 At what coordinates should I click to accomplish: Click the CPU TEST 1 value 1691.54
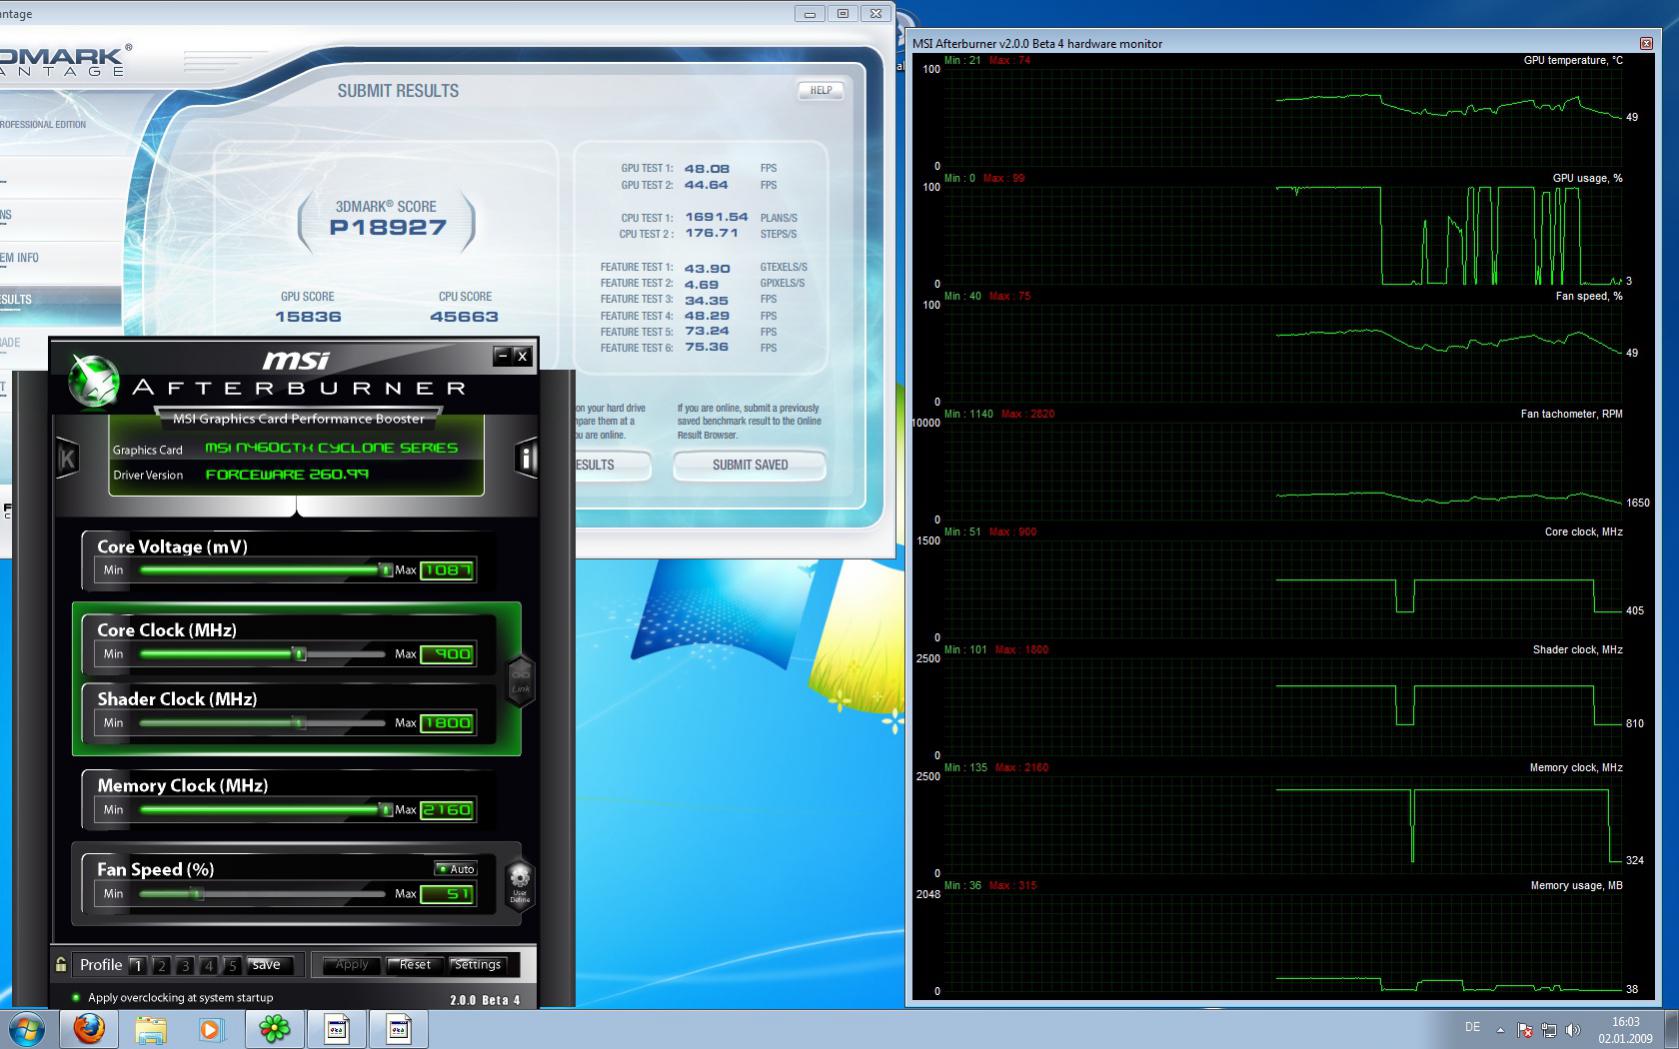(x=717, y=217)
